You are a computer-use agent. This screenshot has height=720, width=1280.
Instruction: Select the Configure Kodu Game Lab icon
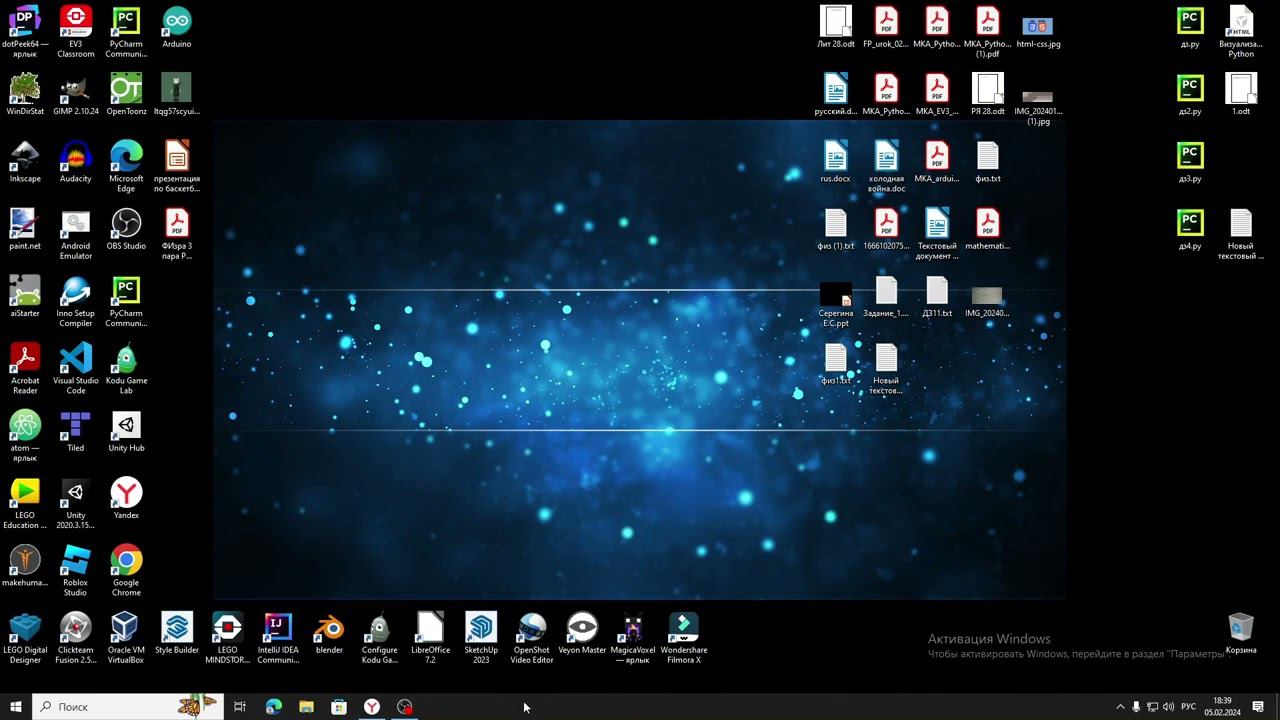coord(379,637)
